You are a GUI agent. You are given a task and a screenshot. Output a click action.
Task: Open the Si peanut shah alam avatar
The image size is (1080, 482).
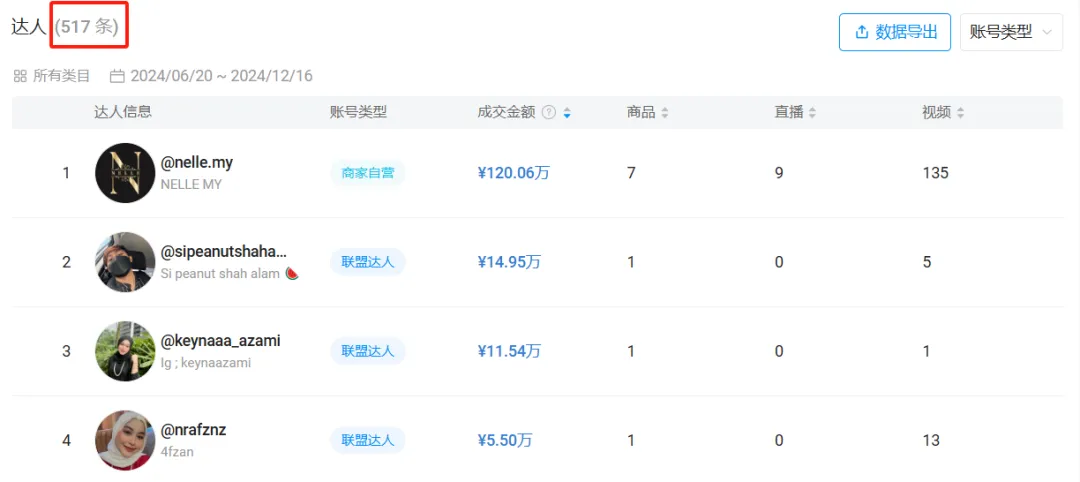point(125,262)
